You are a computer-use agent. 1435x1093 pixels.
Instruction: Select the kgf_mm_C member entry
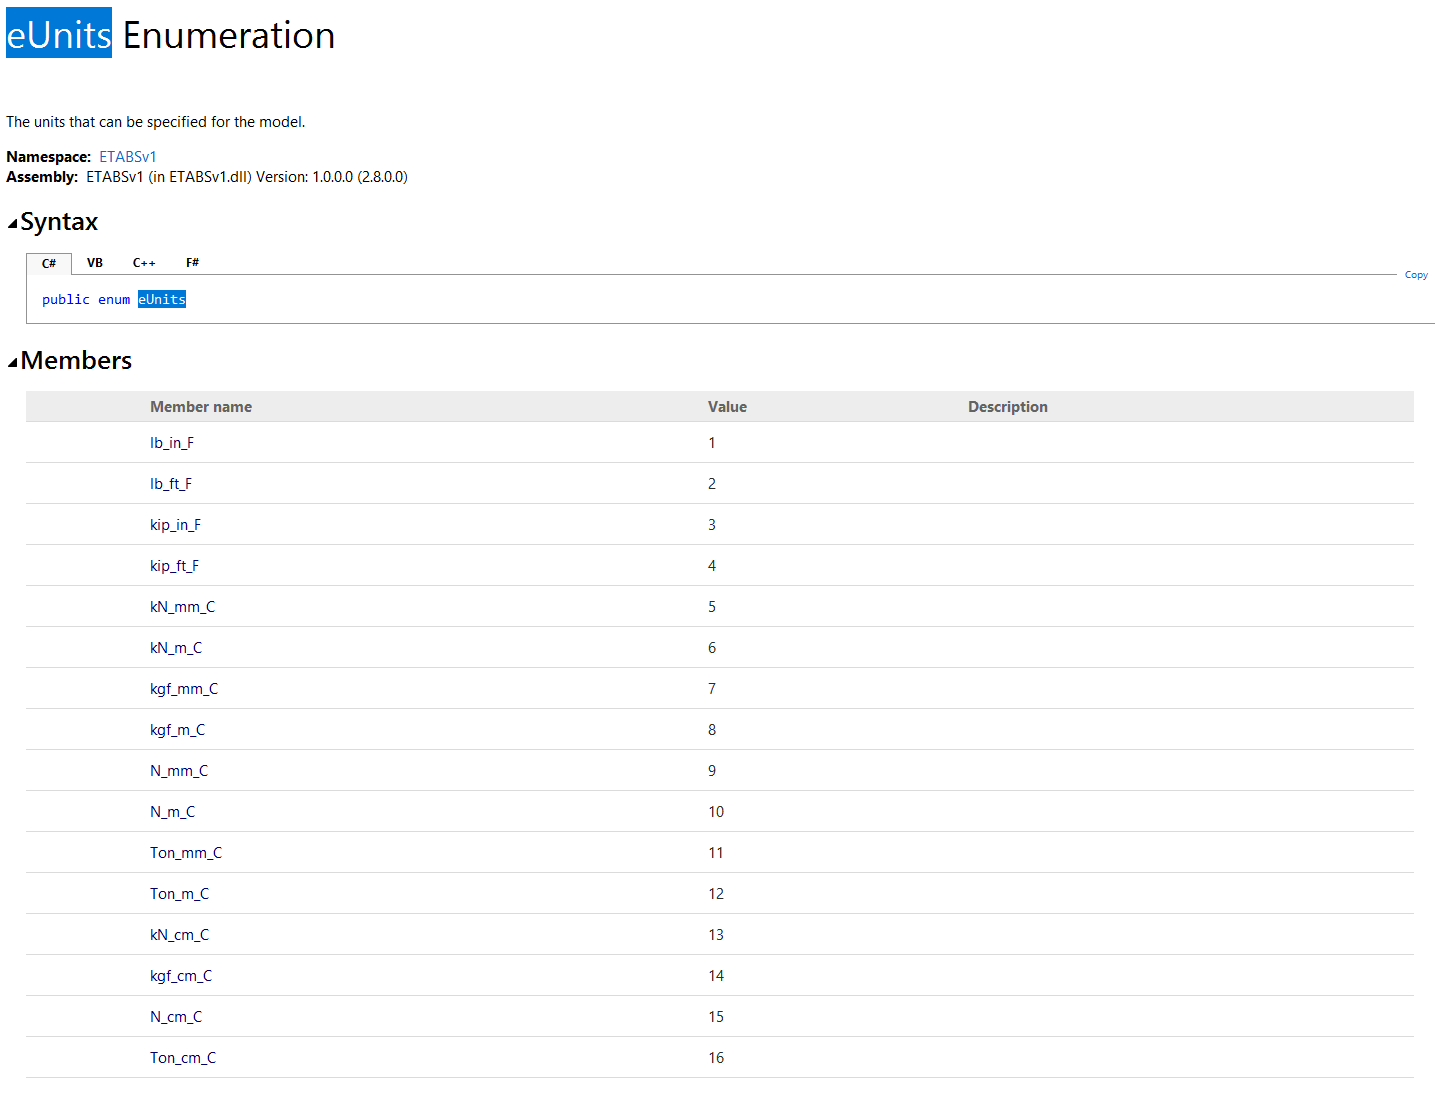[184, 689]
